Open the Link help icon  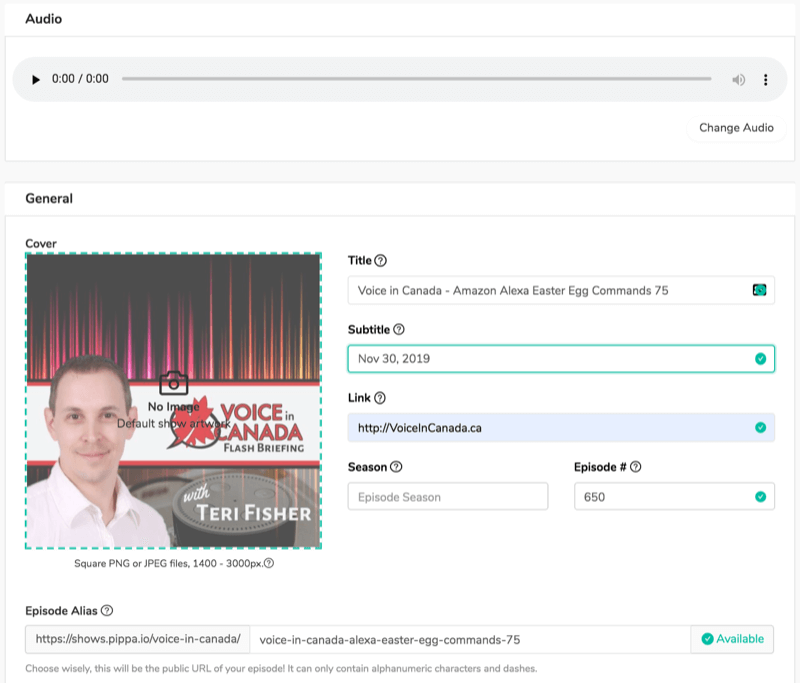click(380, 398)
